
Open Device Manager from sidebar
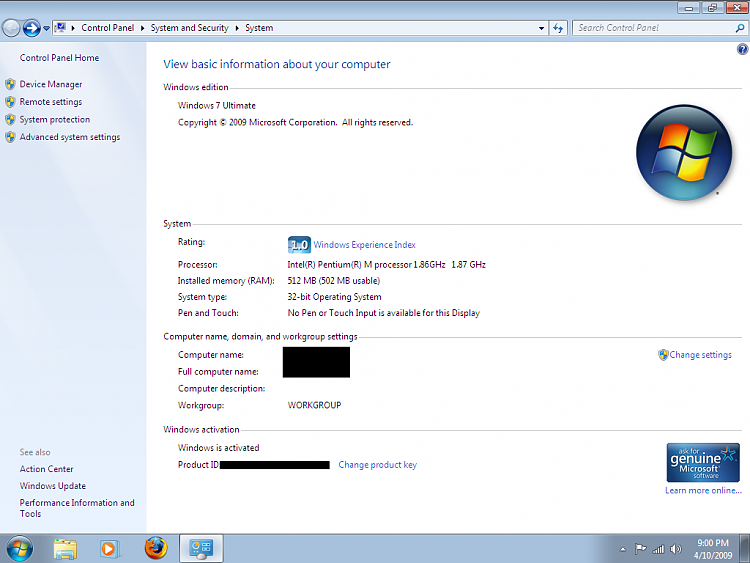(x=51, y=84)
